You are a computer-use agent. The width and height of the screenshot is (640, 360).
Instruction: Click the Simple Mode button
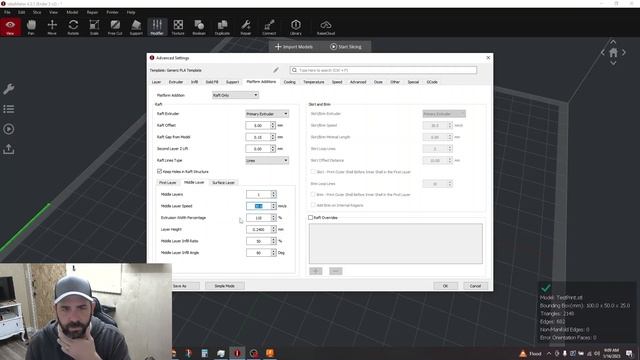224,286
